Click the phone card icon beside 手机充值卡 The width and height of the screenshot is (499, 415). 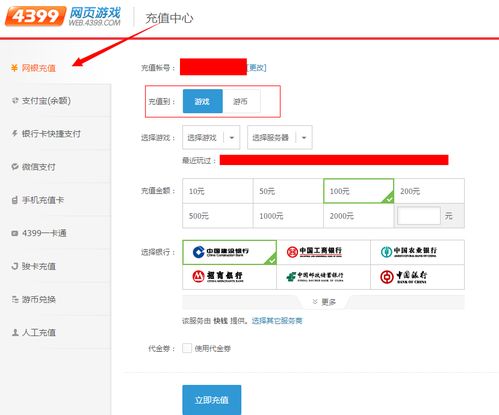point(15,200)
